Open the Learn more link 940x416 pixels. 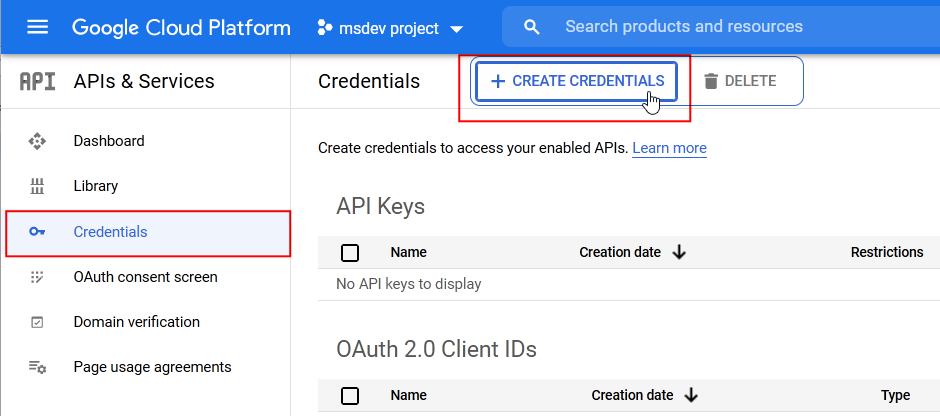pyautogui.click(x=669, y=148)
